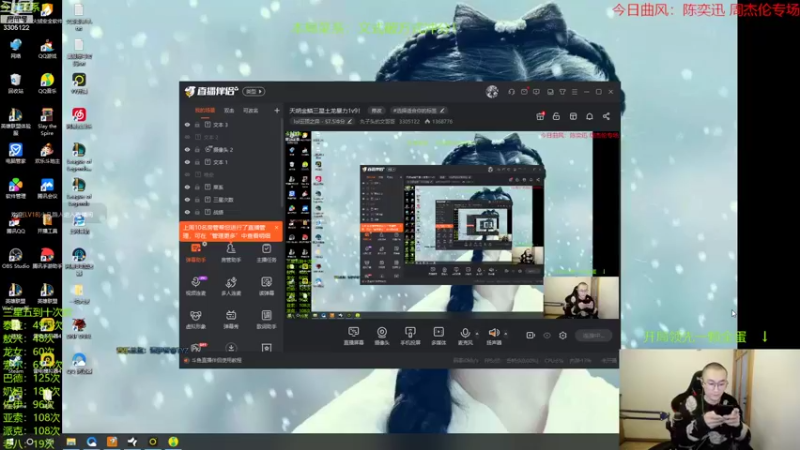
Task: Open messages icon with red dot
Action: 524,92
